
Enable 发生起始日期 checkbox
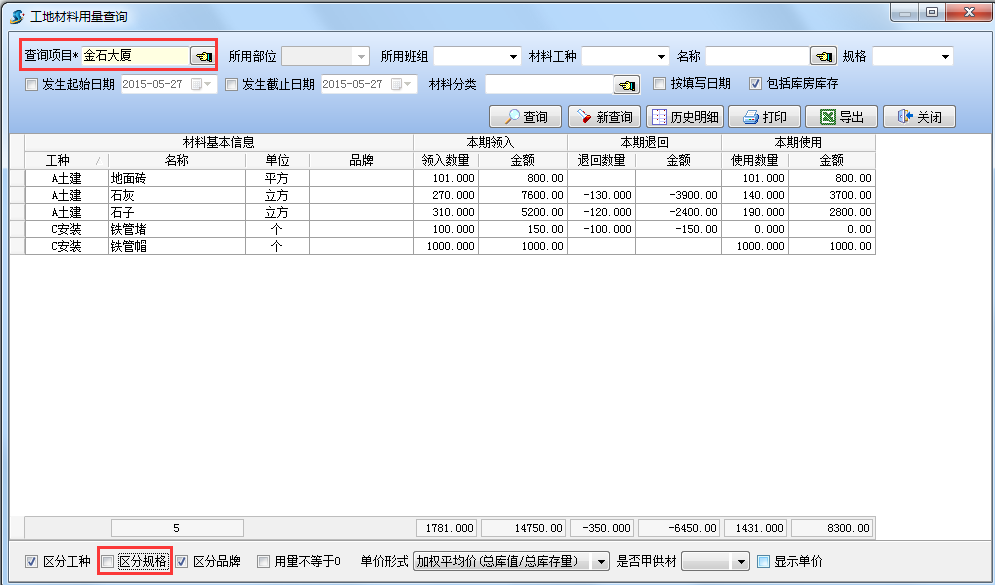31,85
